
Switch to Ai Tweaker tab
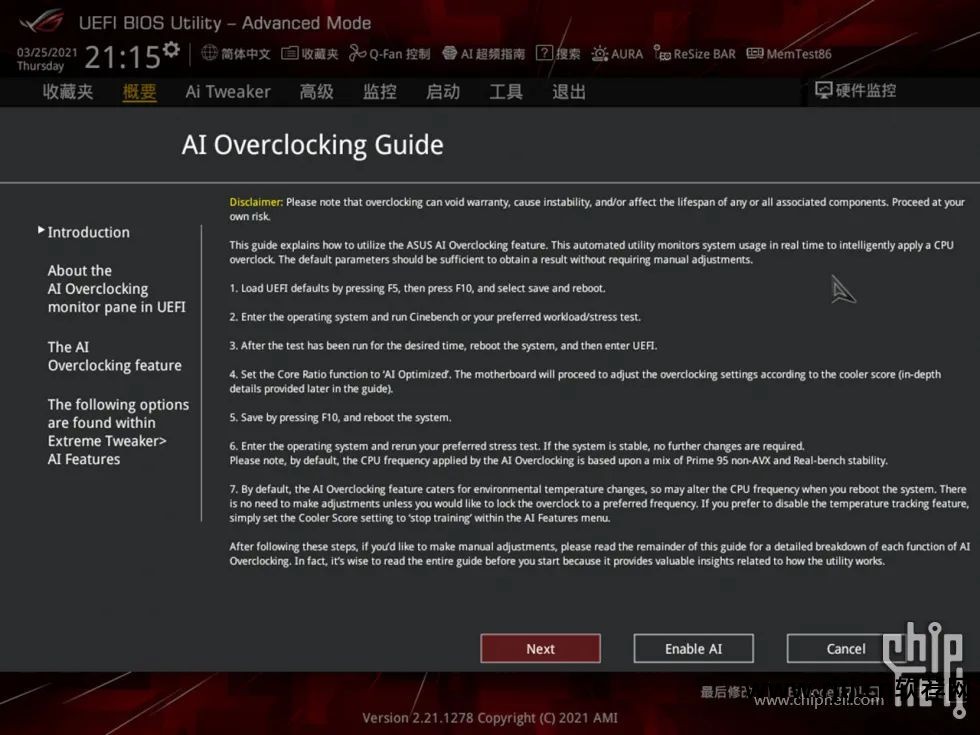(x=228, y=92)
